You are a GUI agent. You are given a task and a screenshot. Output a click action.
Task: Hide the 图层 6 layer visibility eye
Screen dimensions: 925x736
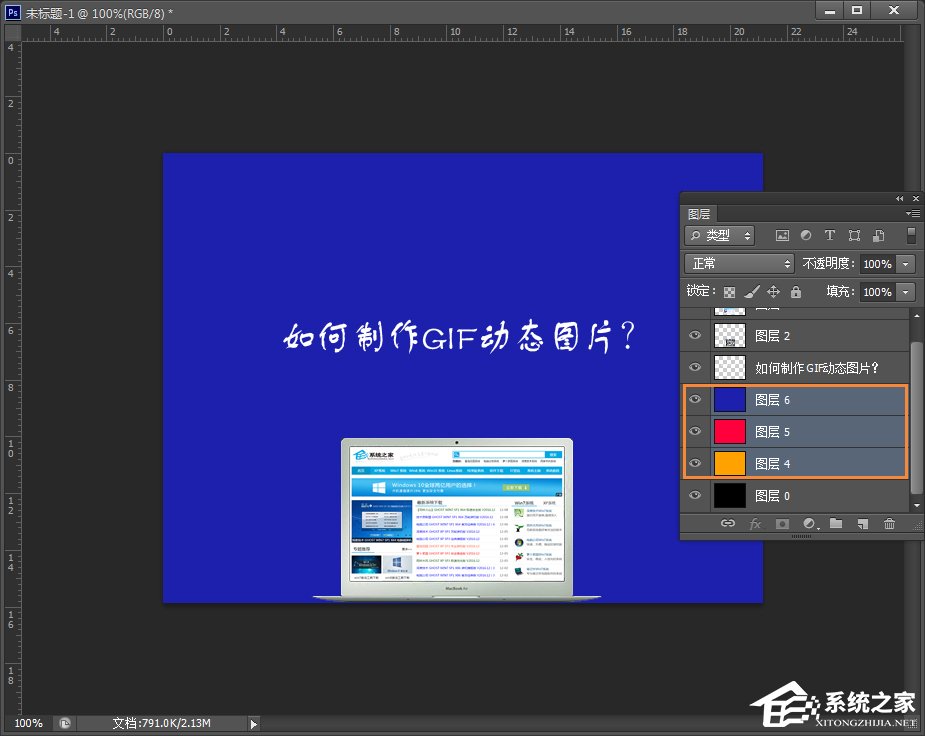coord(694,399)
